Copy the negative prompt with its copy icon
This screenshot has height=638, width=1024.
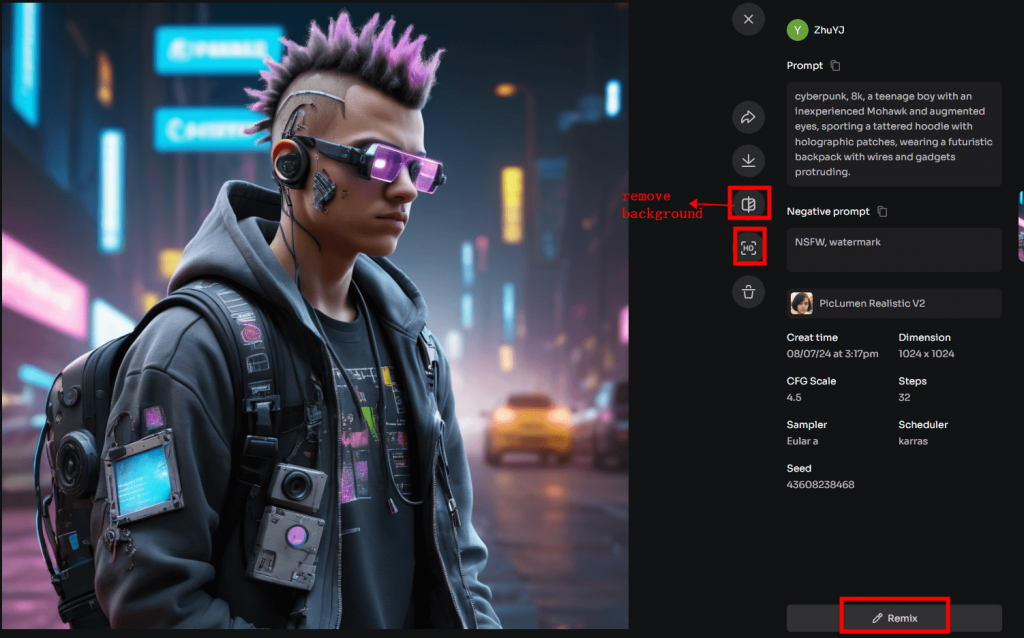coord(882,211)
